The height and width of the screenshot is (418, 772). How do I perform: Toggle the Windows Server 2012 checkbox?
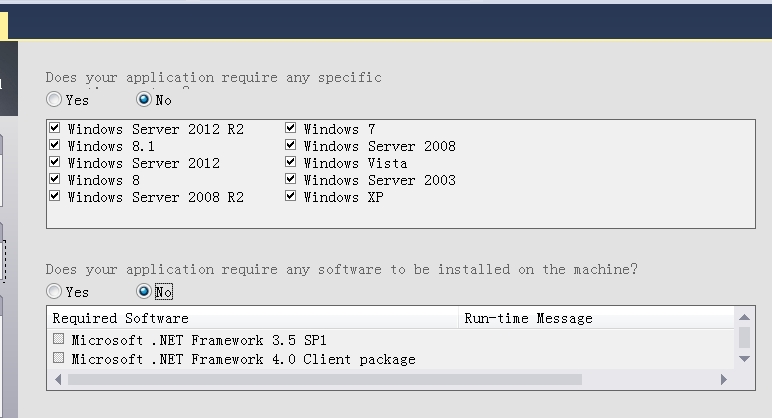click(55, 162)
